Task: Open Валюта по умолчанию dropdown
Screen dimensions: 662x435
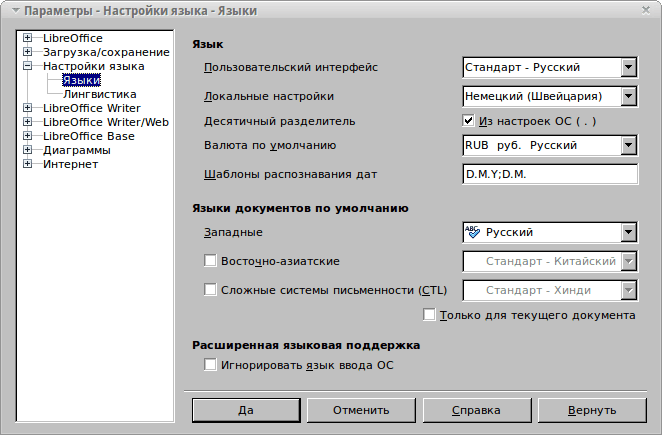Action: pyautogui.click(x=550, y=145)
